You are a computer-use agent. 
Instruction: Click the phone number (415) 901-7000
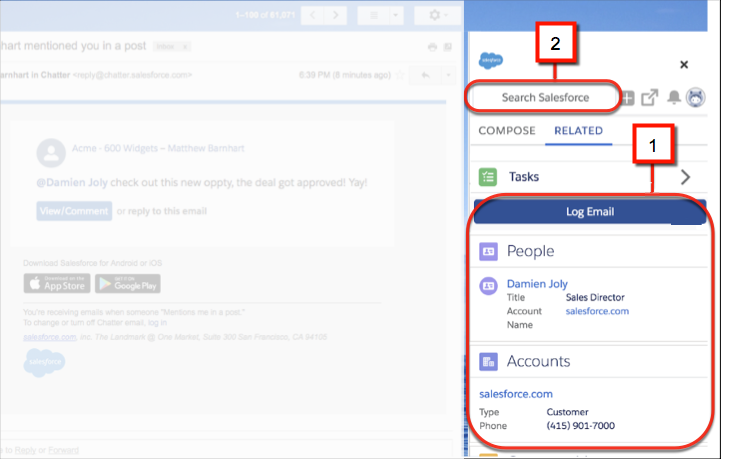point(580,426)
